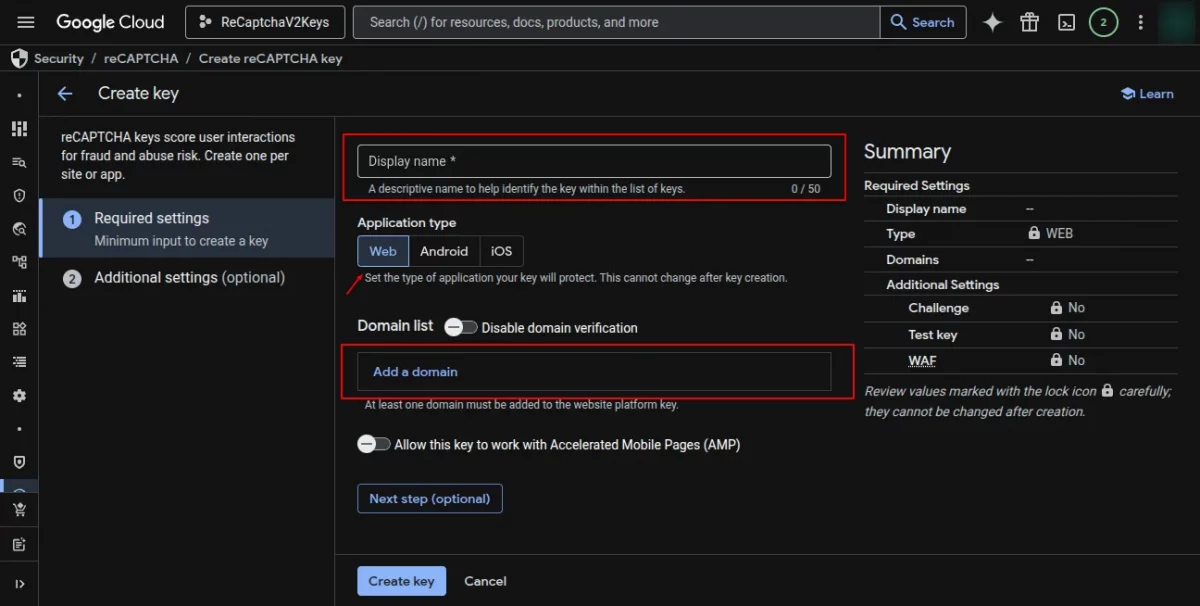Choose Android application type

pyautogui.click(x=444, y=251)
